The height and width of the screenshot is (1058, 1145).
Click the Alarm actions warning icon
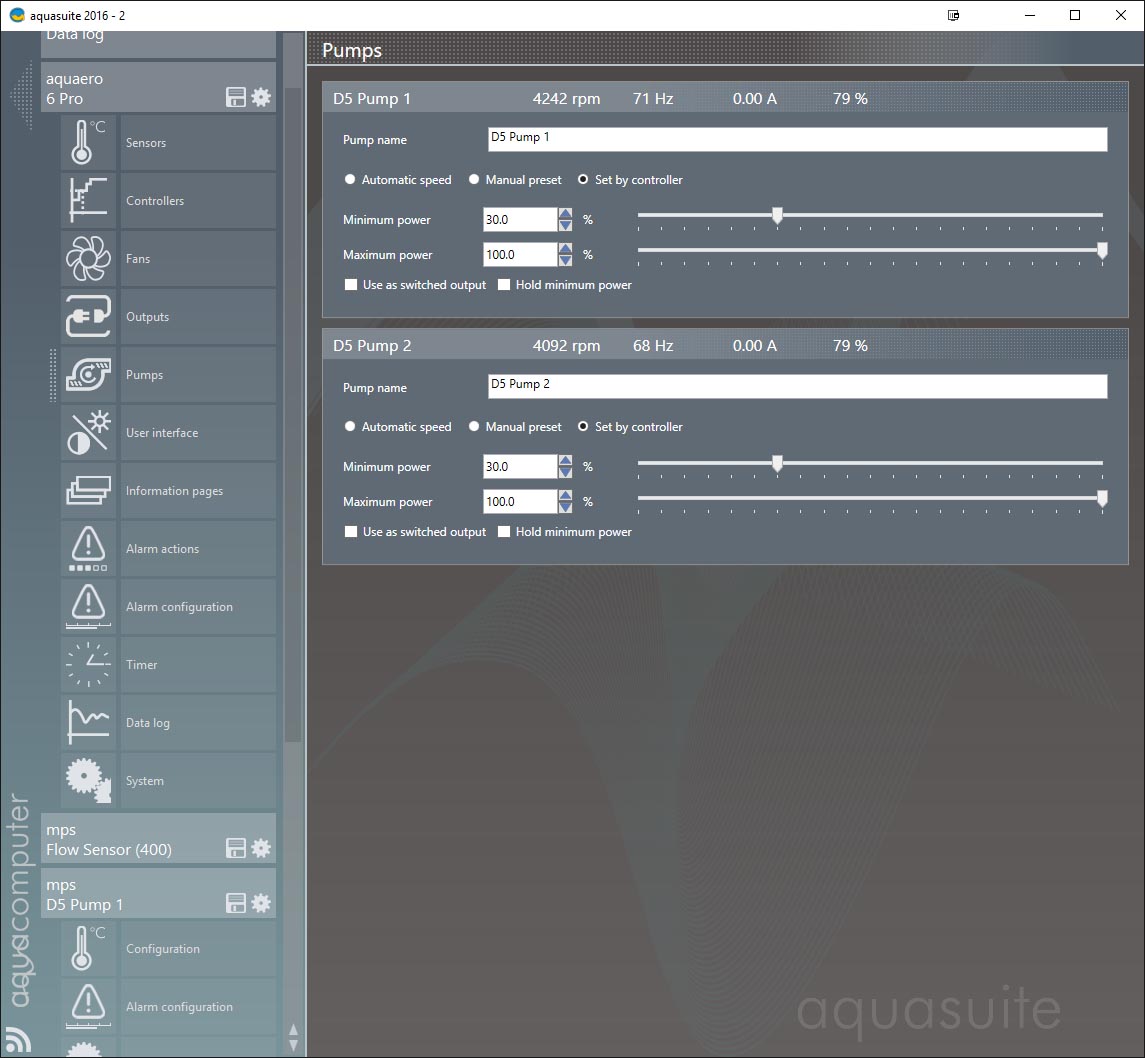88,548
